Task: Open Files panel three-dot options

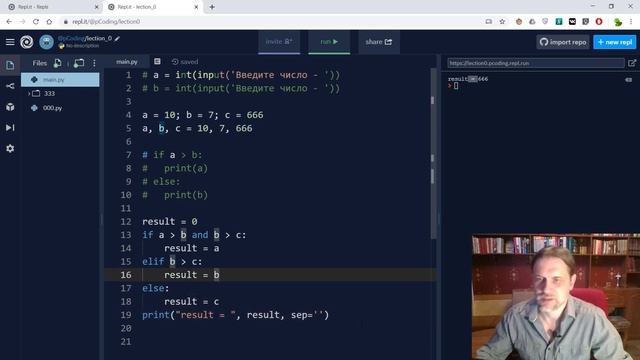Action: (x=94, y=63)
